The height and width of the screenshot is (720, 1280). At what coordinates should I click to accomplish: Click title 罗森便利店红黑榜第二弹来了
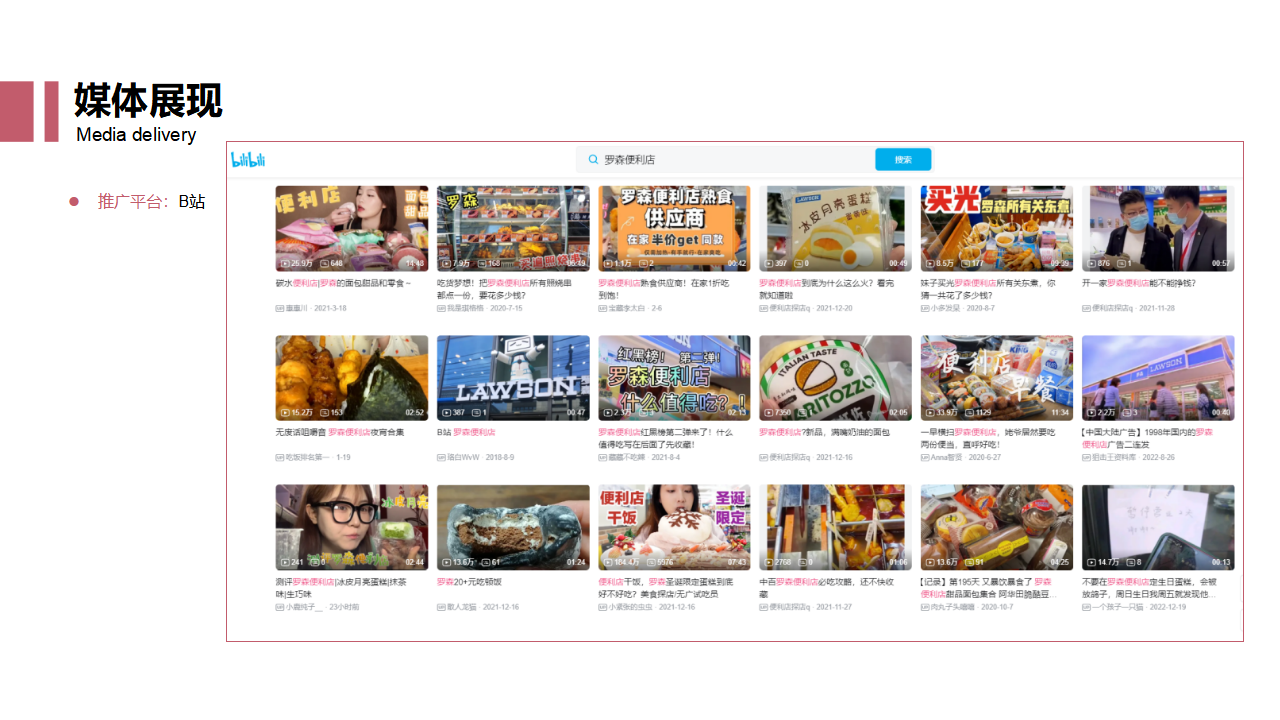tap(666, 438)
